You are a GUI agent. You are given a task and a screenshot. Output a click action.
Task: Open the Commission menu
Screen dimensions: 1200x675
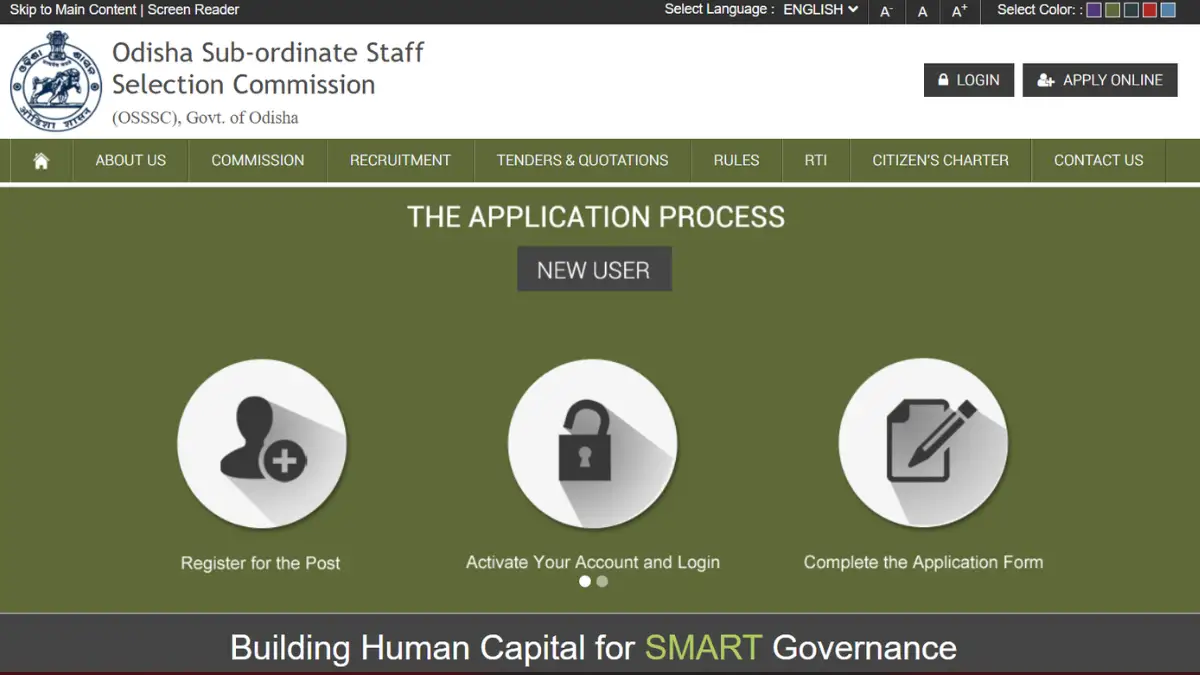258,160
